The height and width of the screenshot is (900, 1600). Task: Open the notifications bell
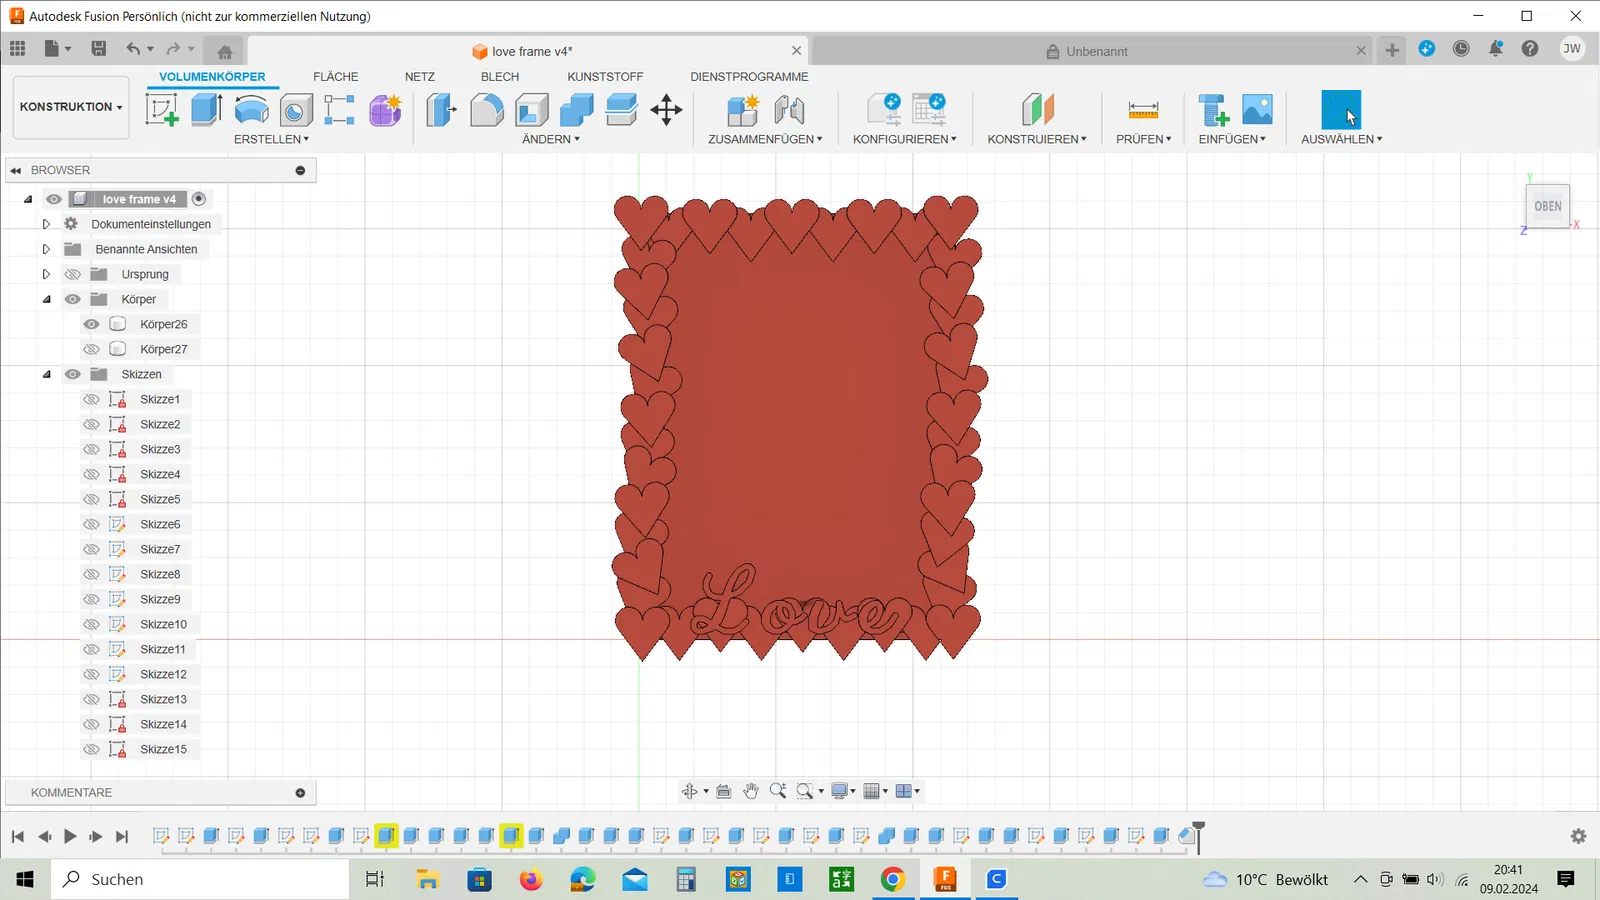pos(1496,49)
